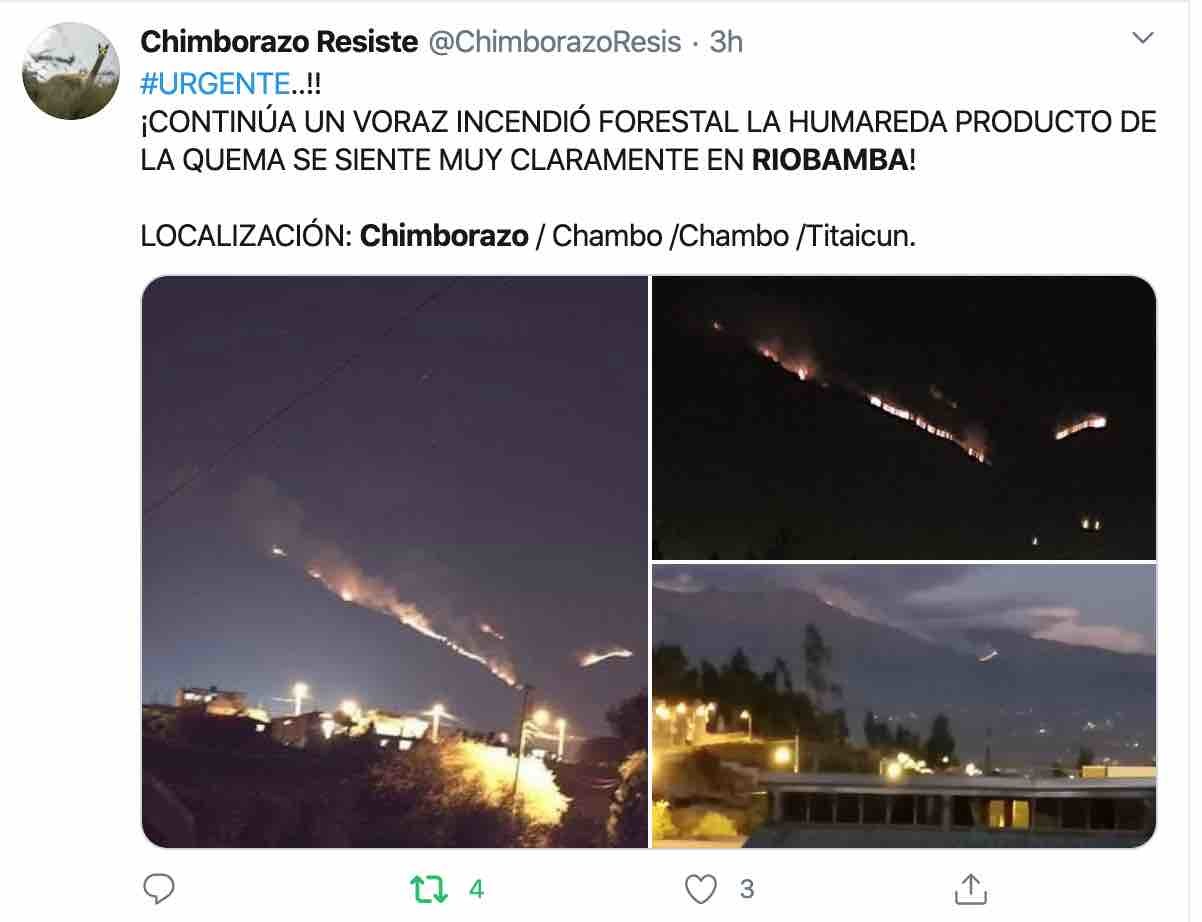Open the top-right dark hillside fire photo
The width and height of the screenshot is (1202, 922).
pyautogui.click(x=904, y=418)
